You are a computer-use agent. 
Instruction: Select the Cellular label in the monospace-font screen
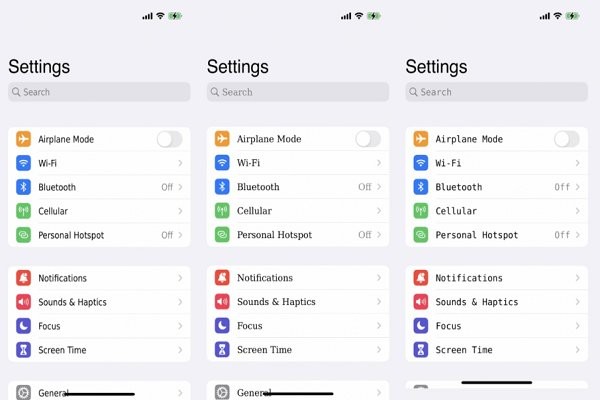point(456,211)
